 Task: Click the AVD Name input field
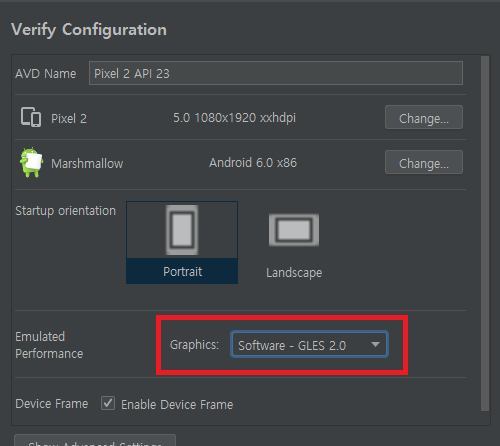276,73
